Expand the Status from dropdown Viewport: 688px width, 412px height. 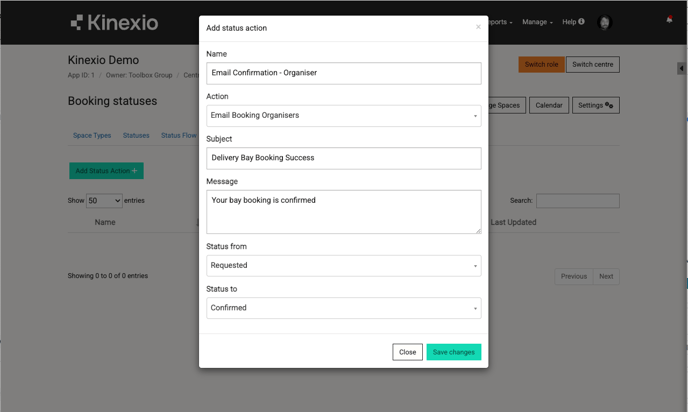(x=343, y=266)
